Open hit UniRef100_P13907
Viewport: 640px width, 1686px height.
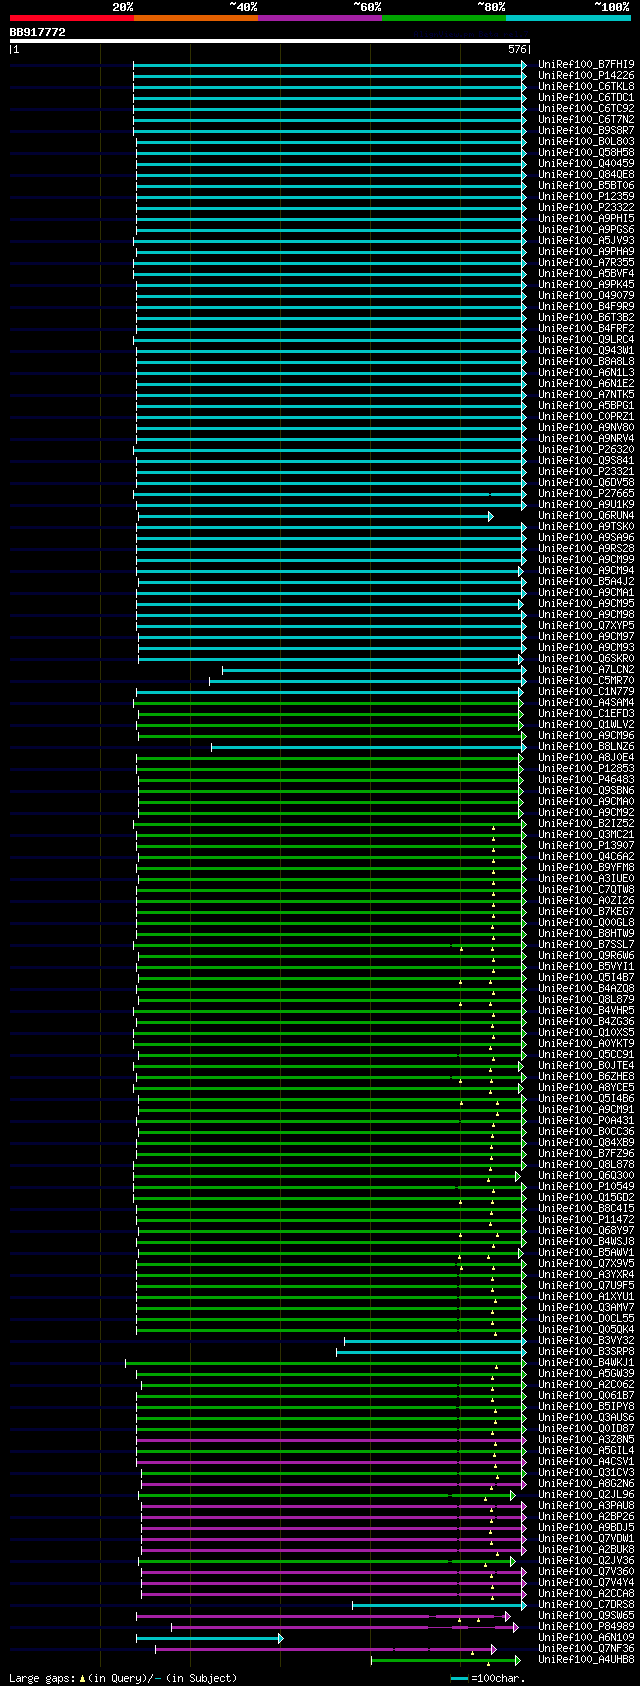coord(586,846)
